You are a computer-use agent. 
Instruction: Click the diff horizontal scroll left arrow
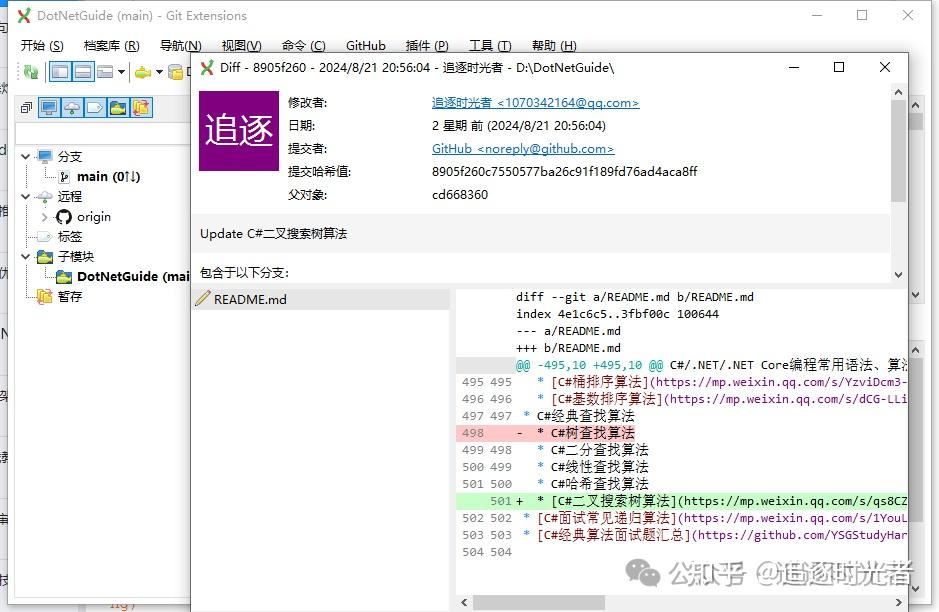coord(464,602)
